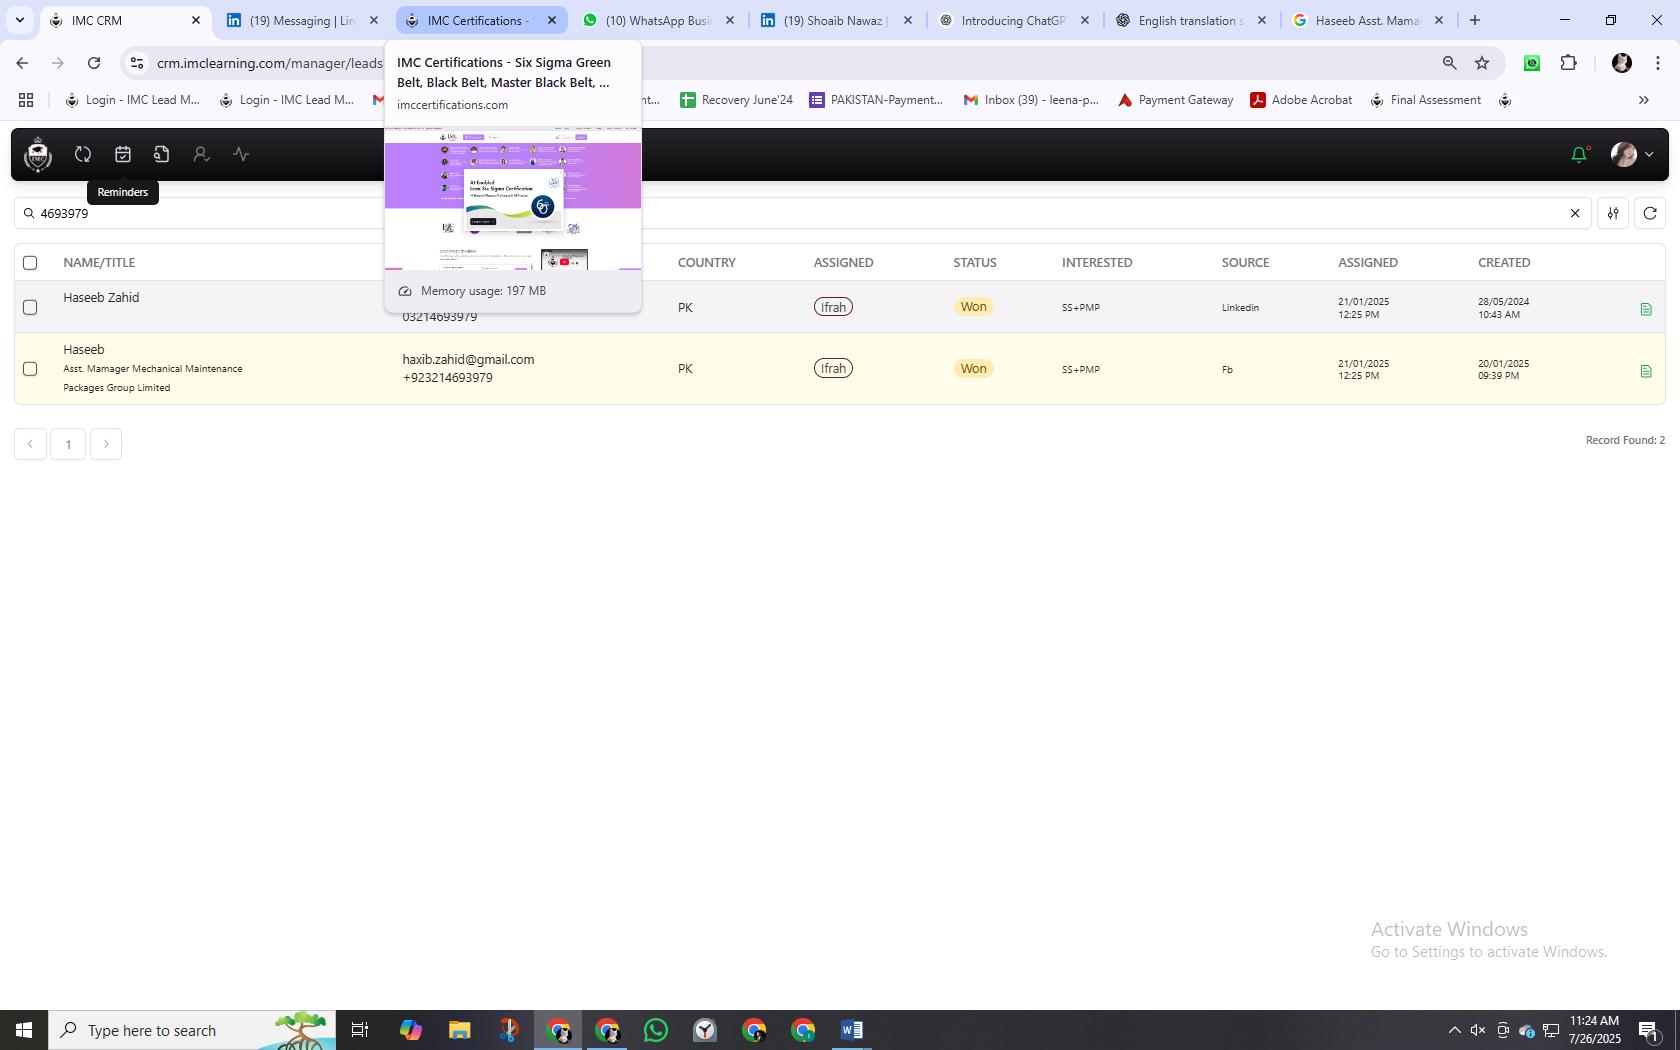This screenshot has width=1680, height=1050.
Task: Click the COUNTRY column header
Action: (707, 263)
